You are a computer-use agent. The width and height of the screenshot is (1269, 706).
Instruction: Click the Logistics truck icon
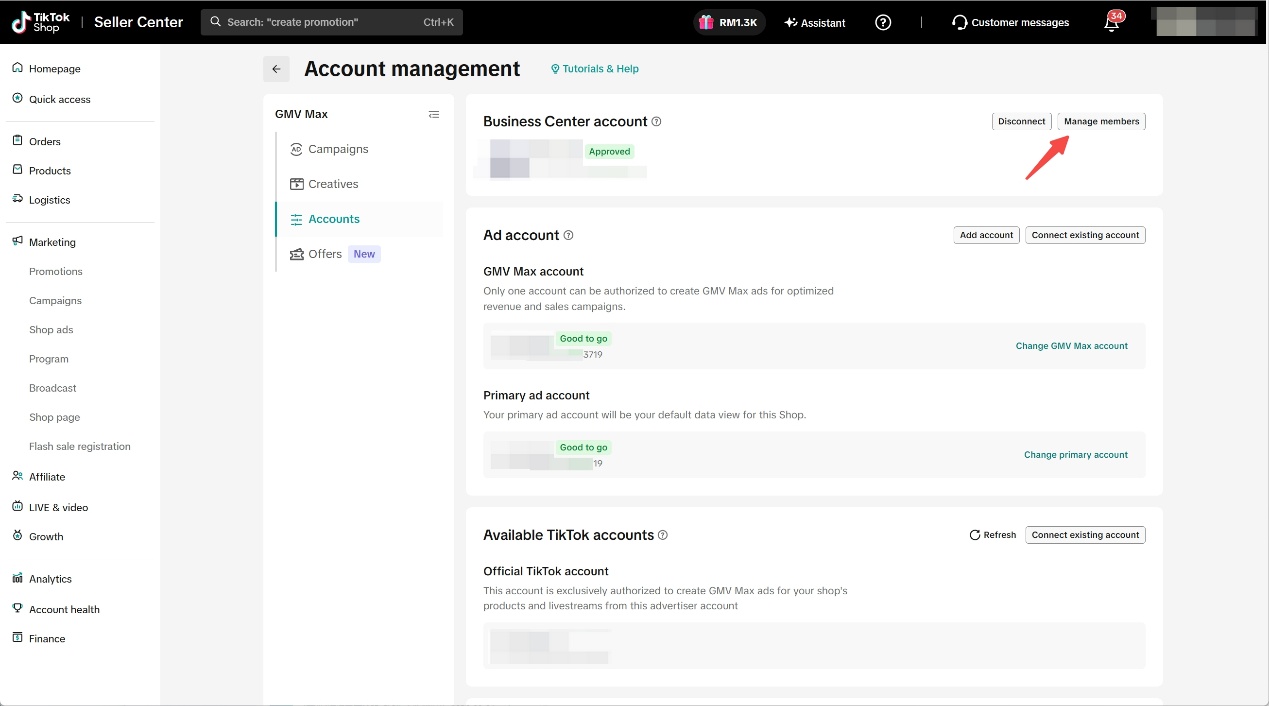click(x=17, y=198)
